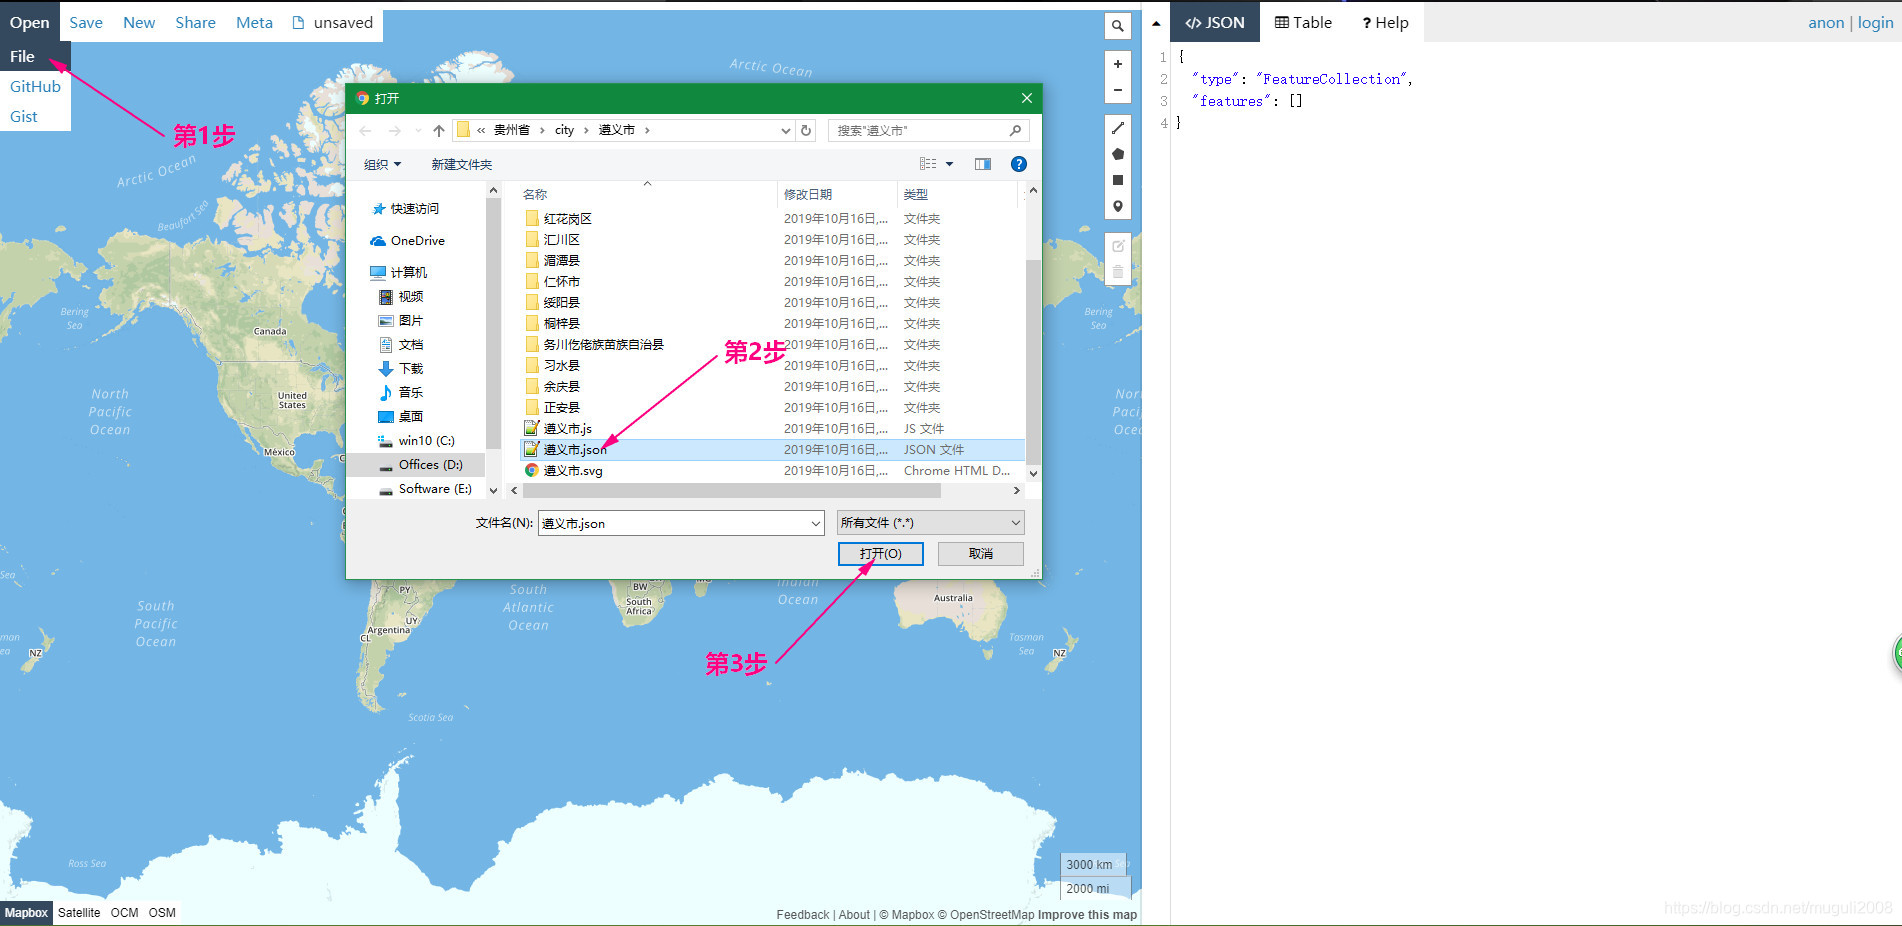Viewport: 1902px width, 926px height.
Task: Zoom in the map with plus button
Action: pos(1117,64)
